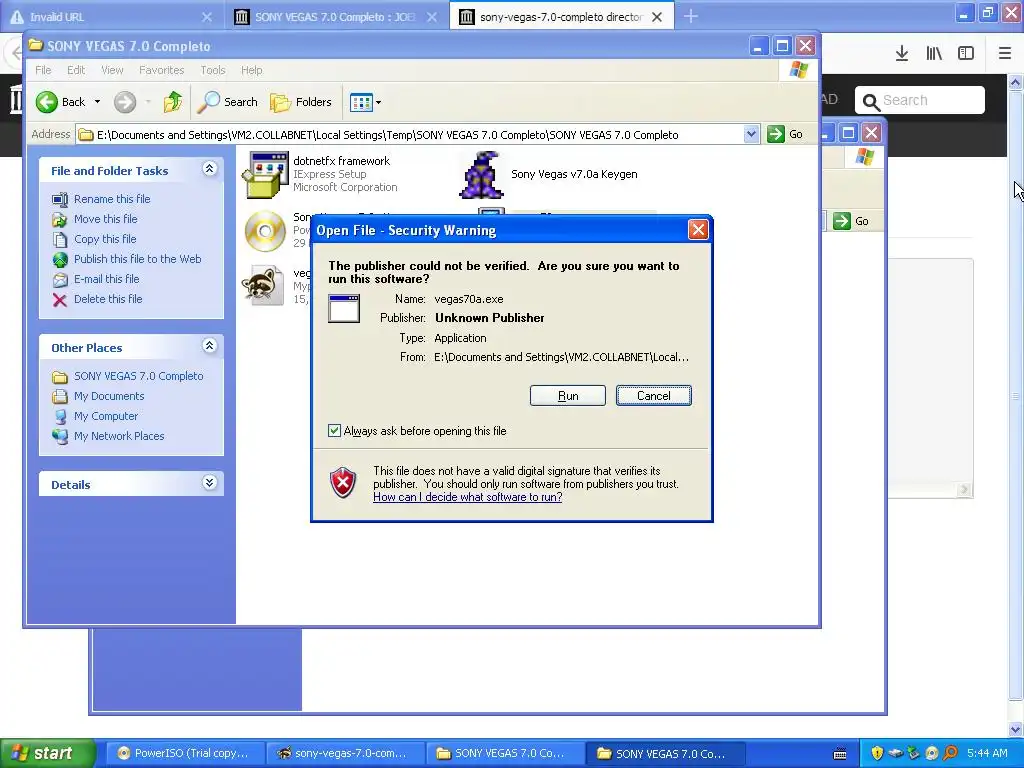Image resolution: width=1024 pixels, height=768 pixels.
Task: Open the browser Library icon
Action: pos(934,53)
